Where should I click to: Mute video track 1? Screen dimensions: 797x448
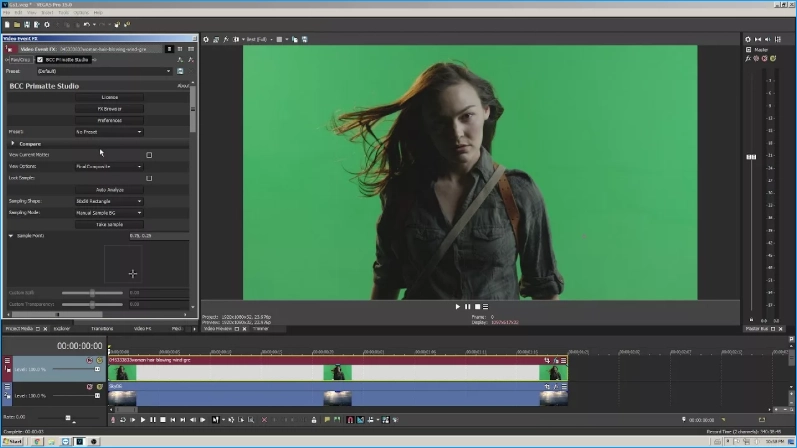coord(89,361)
